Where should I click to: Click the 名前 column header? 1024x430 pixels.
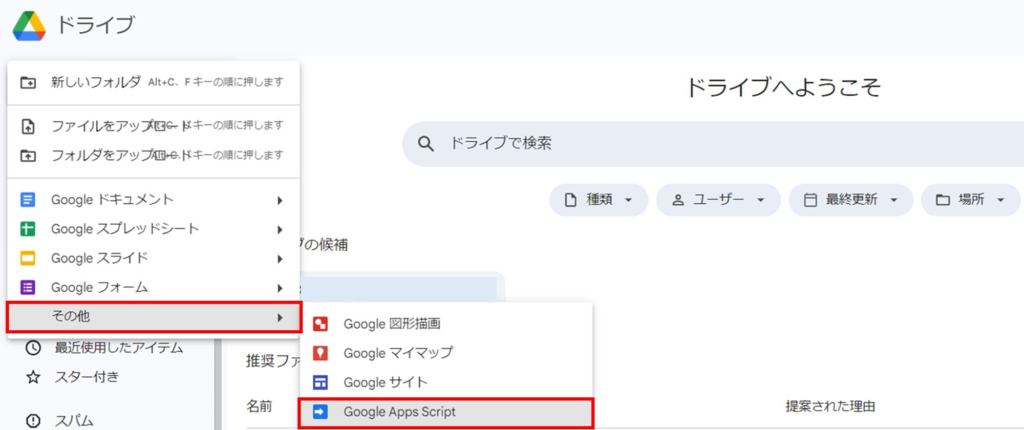pos(259,406)
